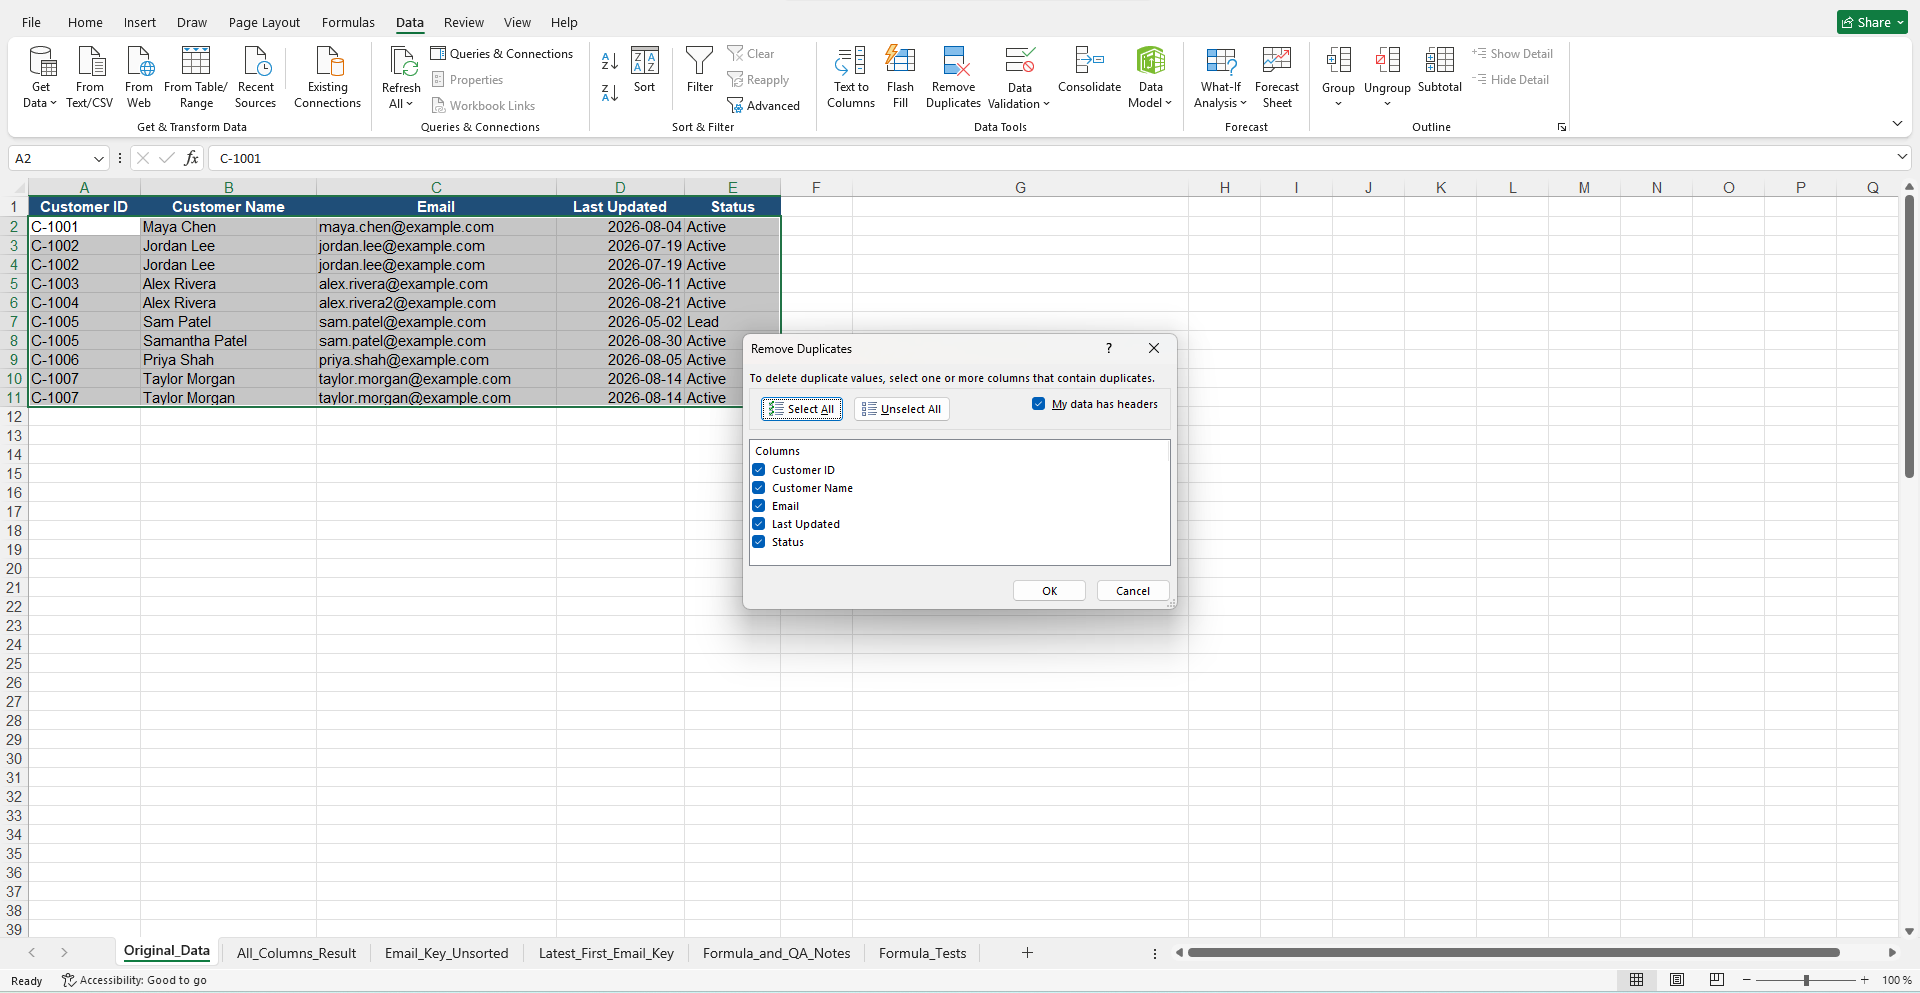Uncheck the Status column checkbox

click(759, 542)
